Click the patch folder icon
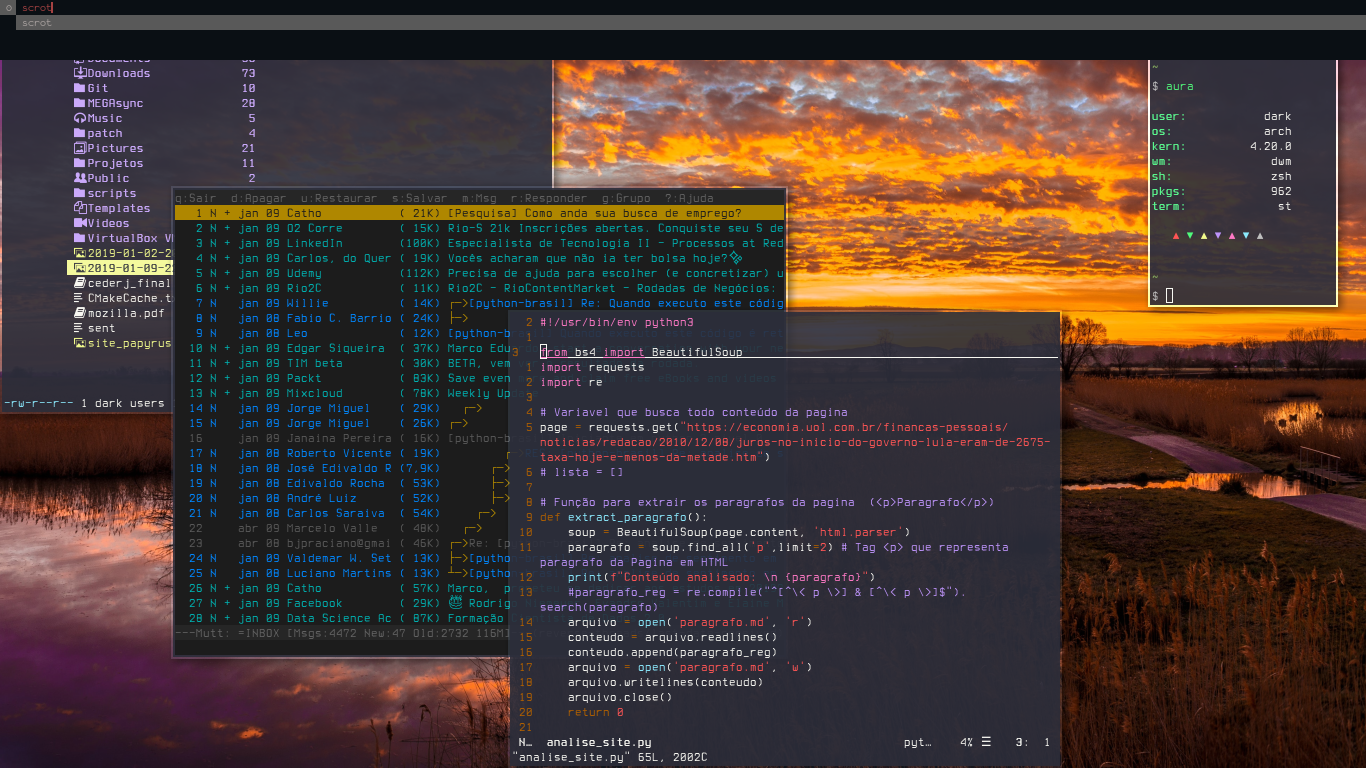 pos(80,133)
